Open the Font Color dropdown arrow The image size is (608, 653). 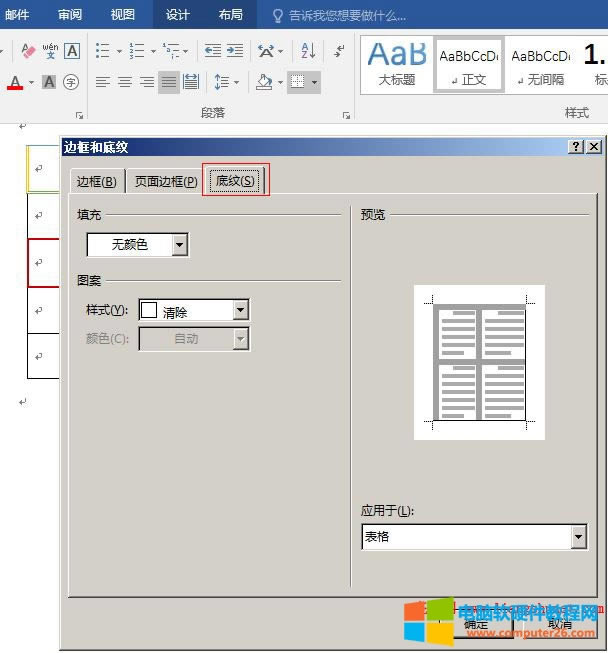click(x=31, y=82)
